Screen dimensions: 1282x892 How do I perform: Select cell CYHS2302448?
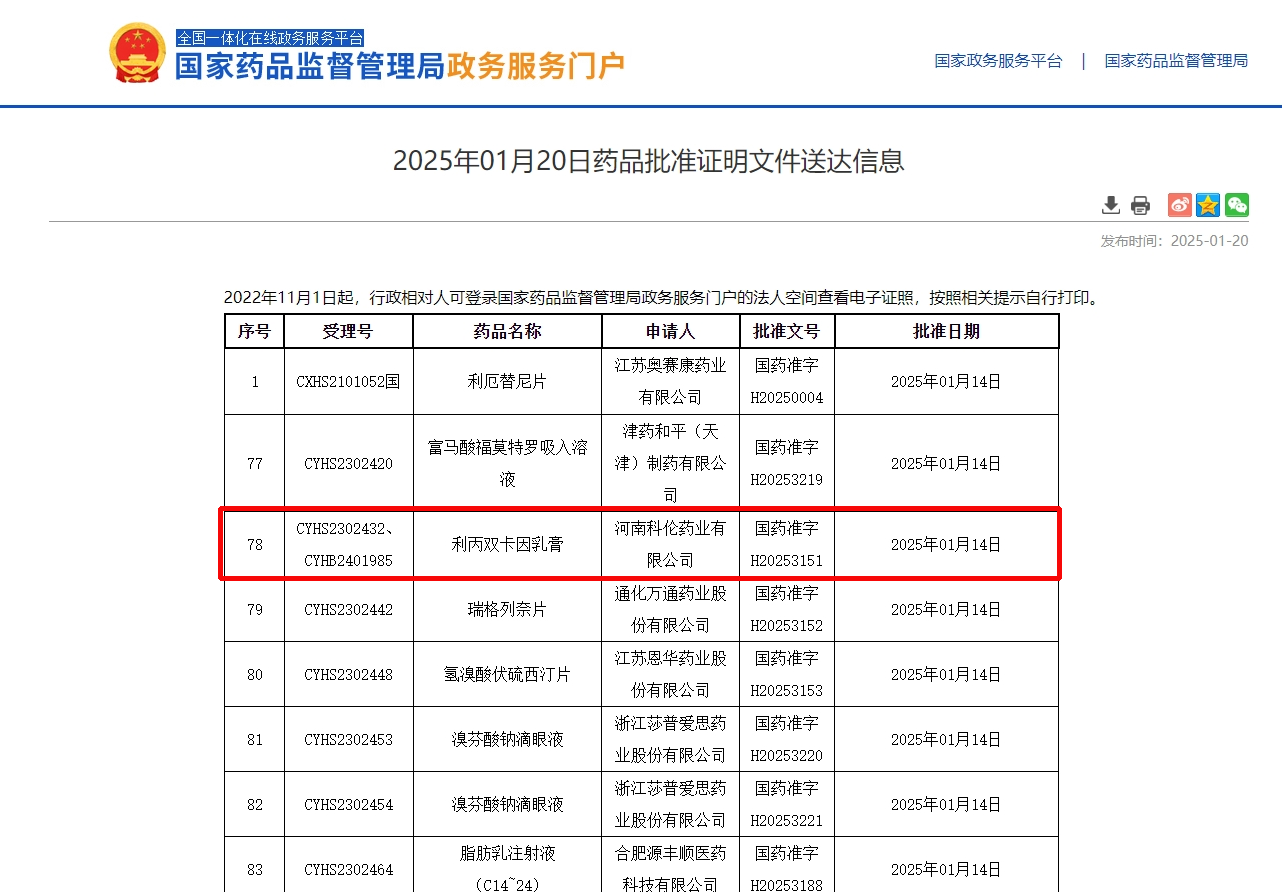348,675
